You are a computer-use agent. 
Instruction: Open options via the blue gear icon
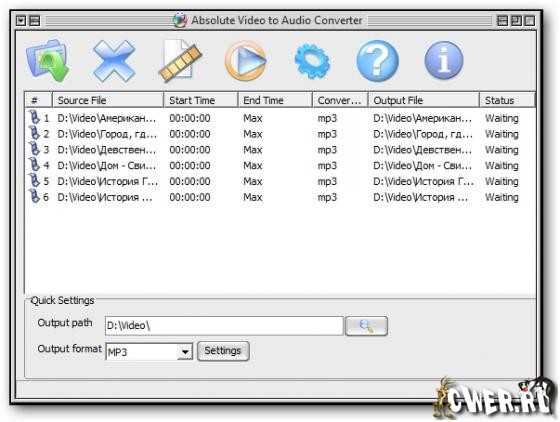pyautogui.click(x=312, y=61)
